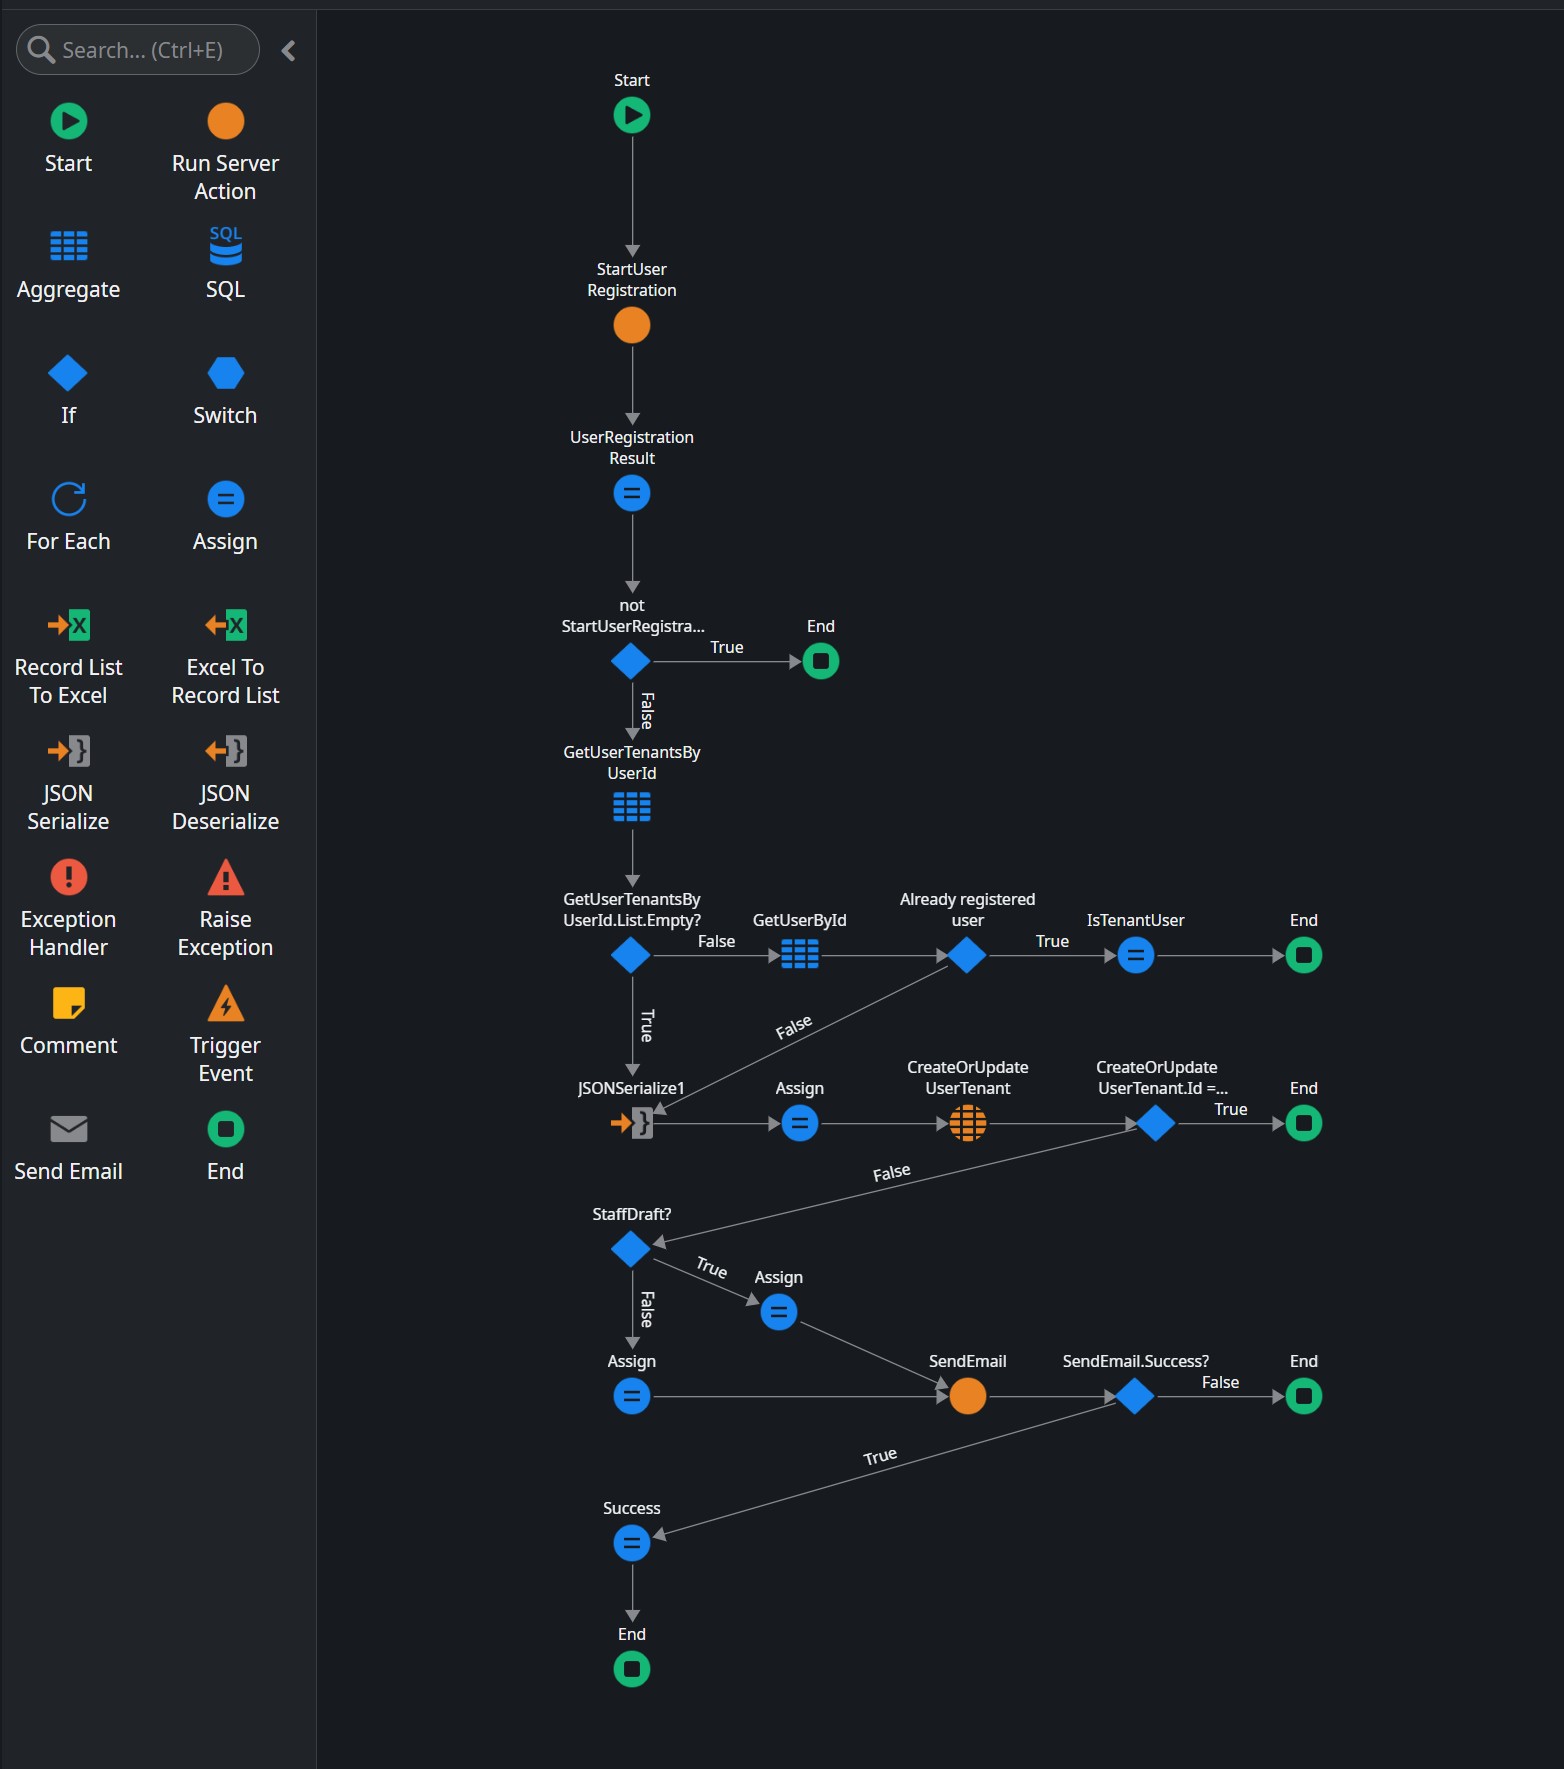
Task: Select the Raise Exception tool
Action: point(225,909)
